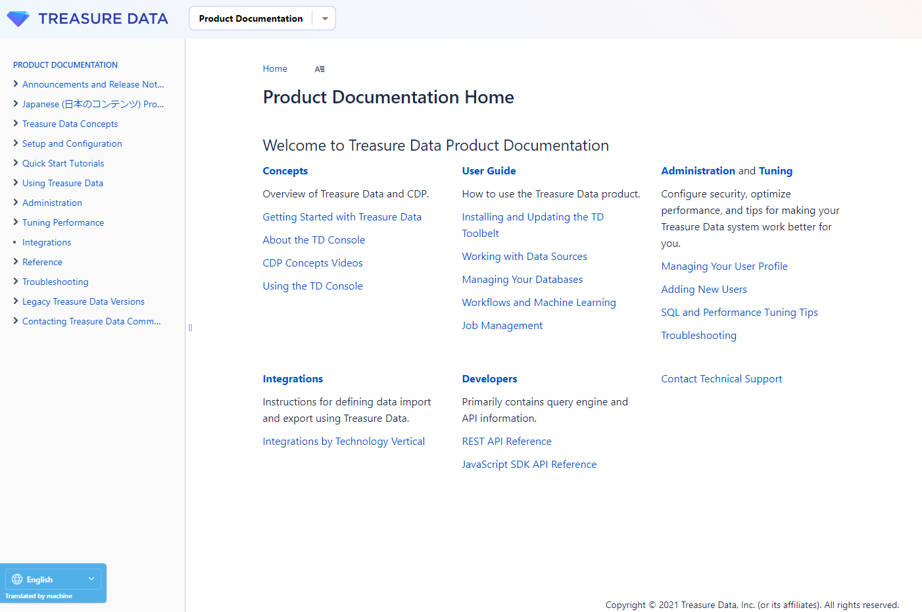Click the Product Documentation Home title
This screenshot has width=922, height=612.
point(388,97)
